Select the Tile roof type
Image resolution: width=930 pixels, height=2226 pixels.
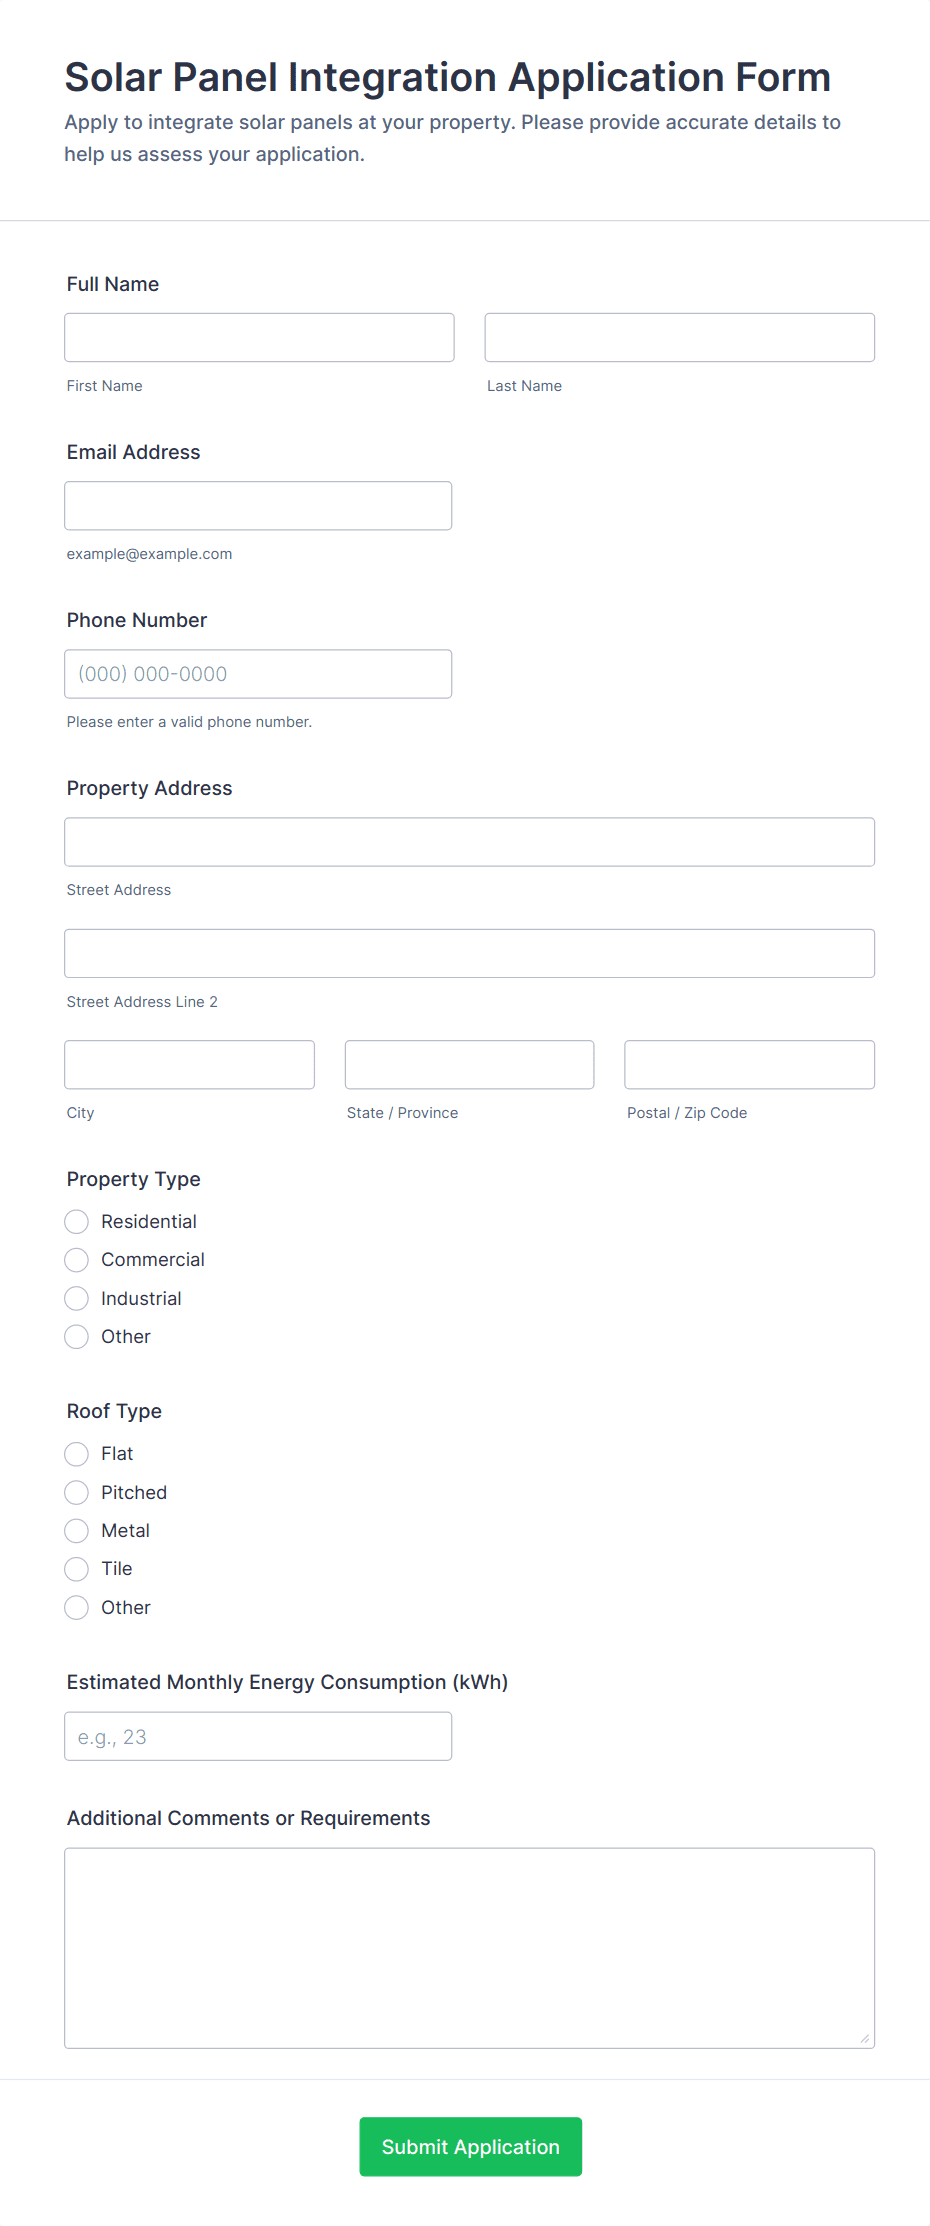coord(76,1568)
